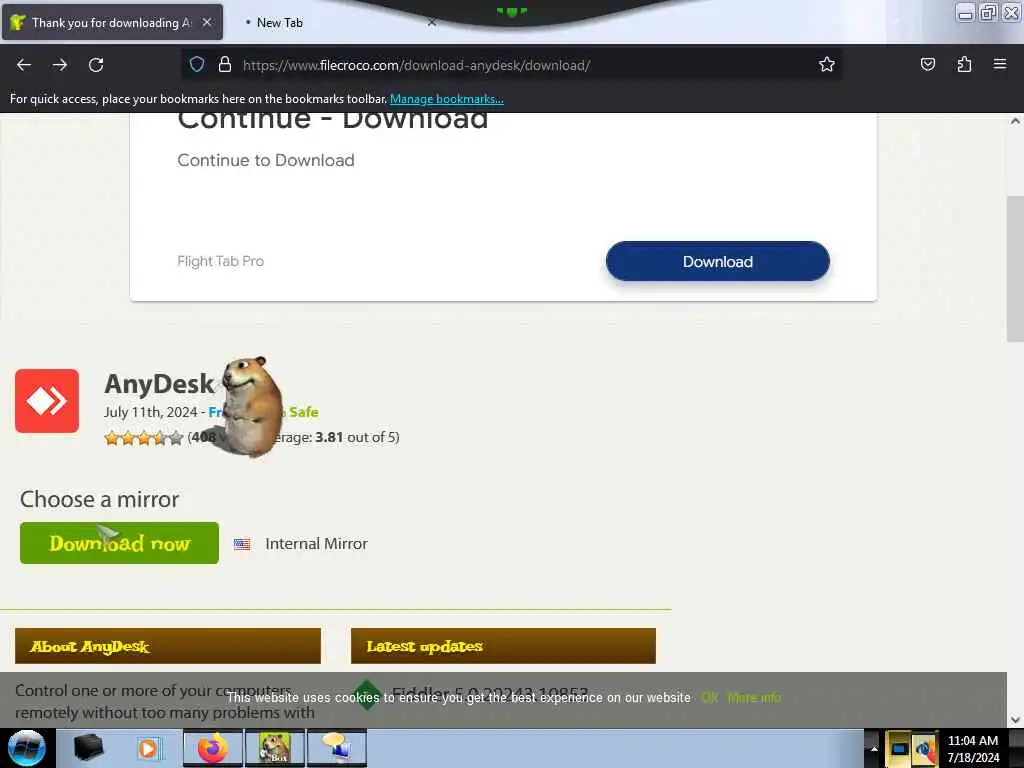
Task: Open the hamster Bot taskbar icon
Action: [x=274, y=748]
